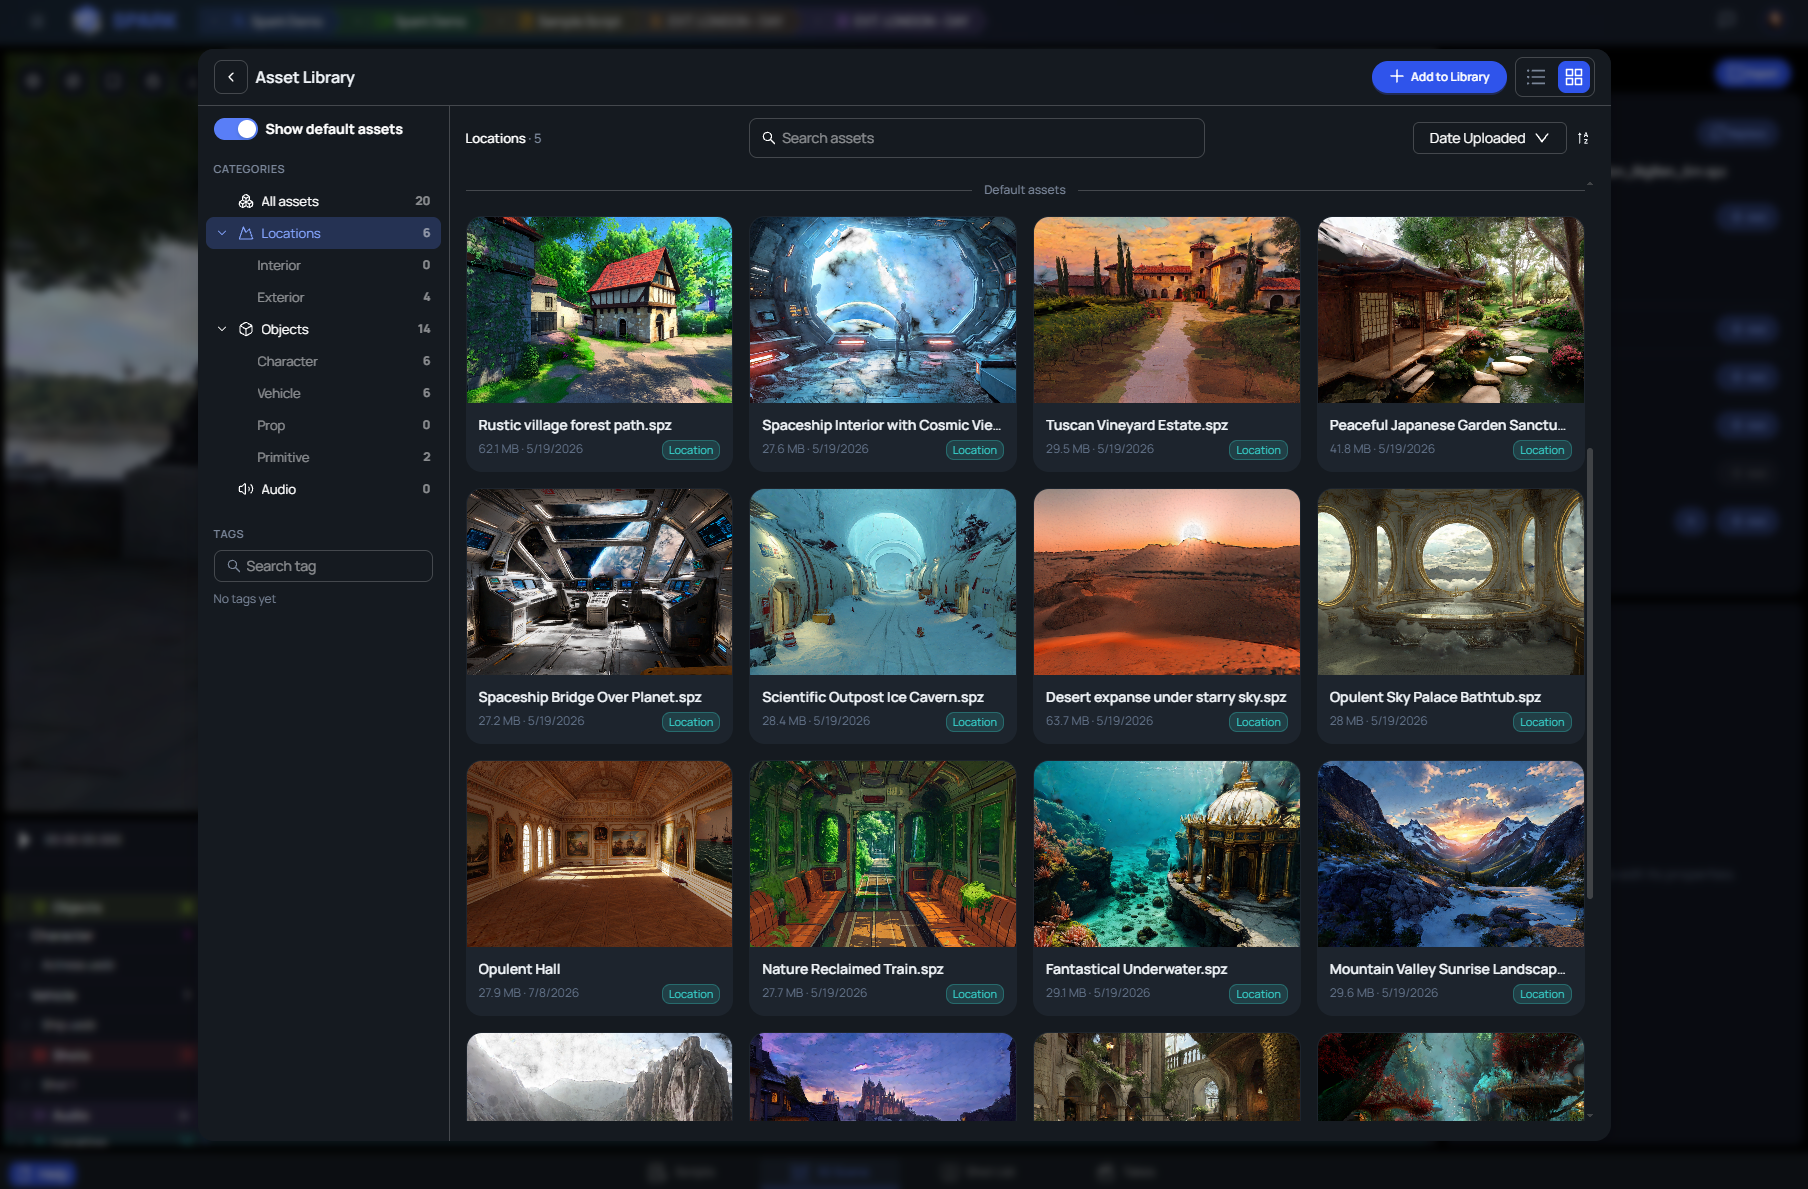The image size is (1808, 1189).
Task: Click Nature Reclaimed Train.spz file name
Action: click(x=852, y=969)
